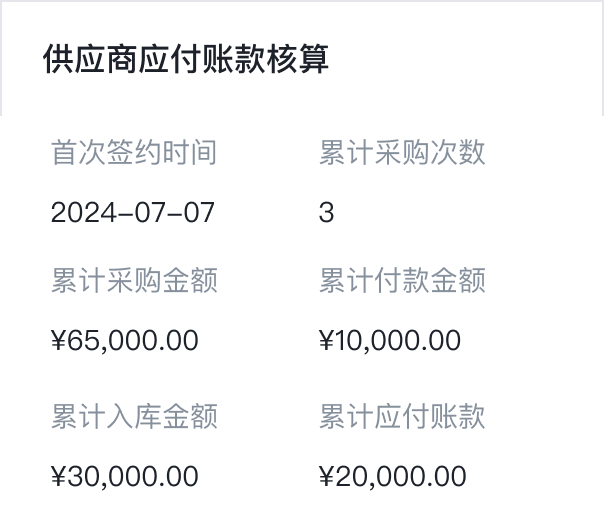Select the signing date 2024-07-07
This screenshot has height=530, width=604.
pyautogui.click(x=133, y=213)
